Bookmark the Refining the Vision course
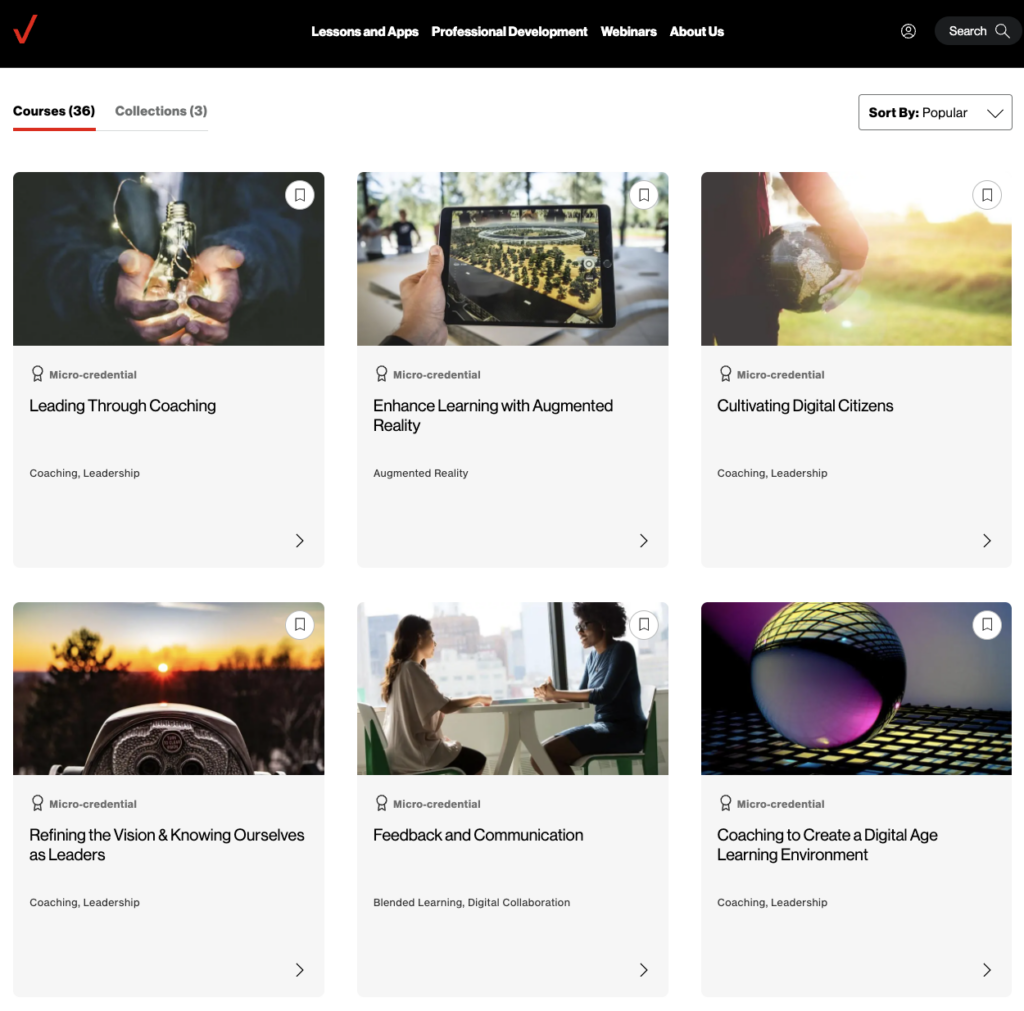1024x1011 pixels. tap(300, 625)
